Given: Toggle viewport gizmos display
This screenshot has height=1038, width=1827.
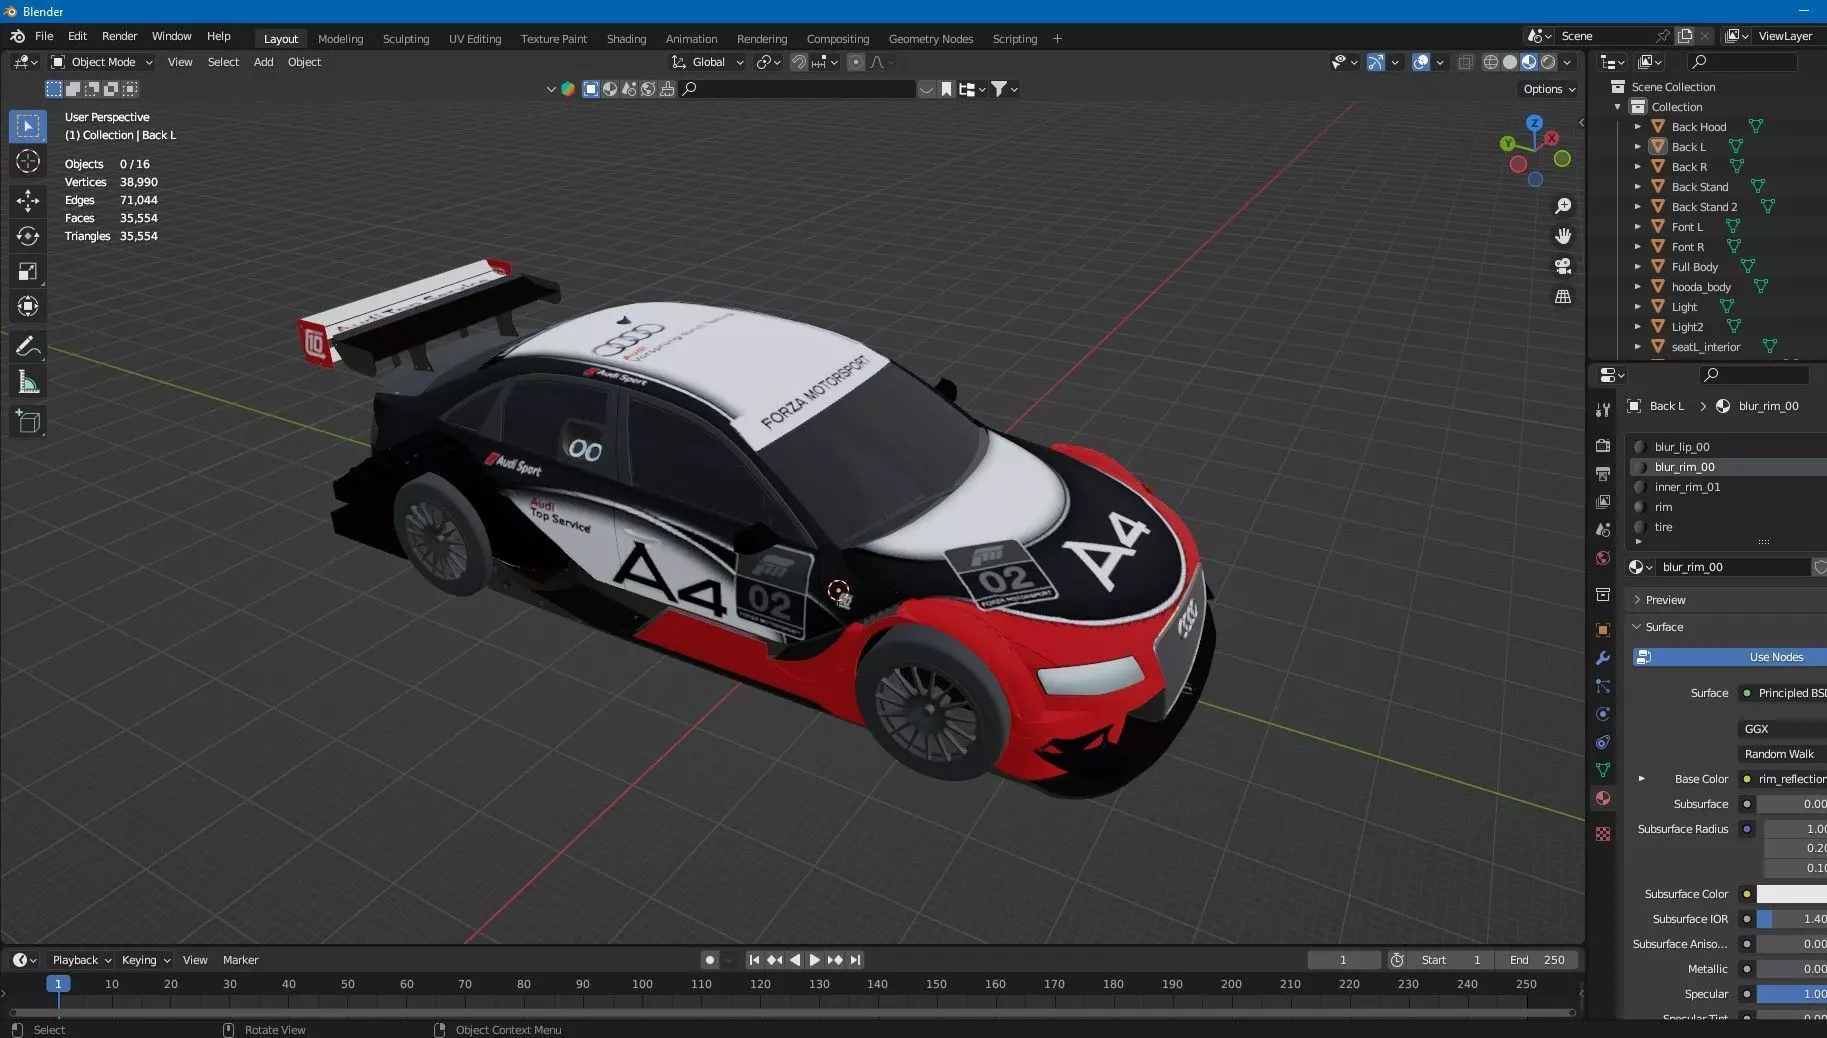Looking at the screenshot, I should point(1376,62).
